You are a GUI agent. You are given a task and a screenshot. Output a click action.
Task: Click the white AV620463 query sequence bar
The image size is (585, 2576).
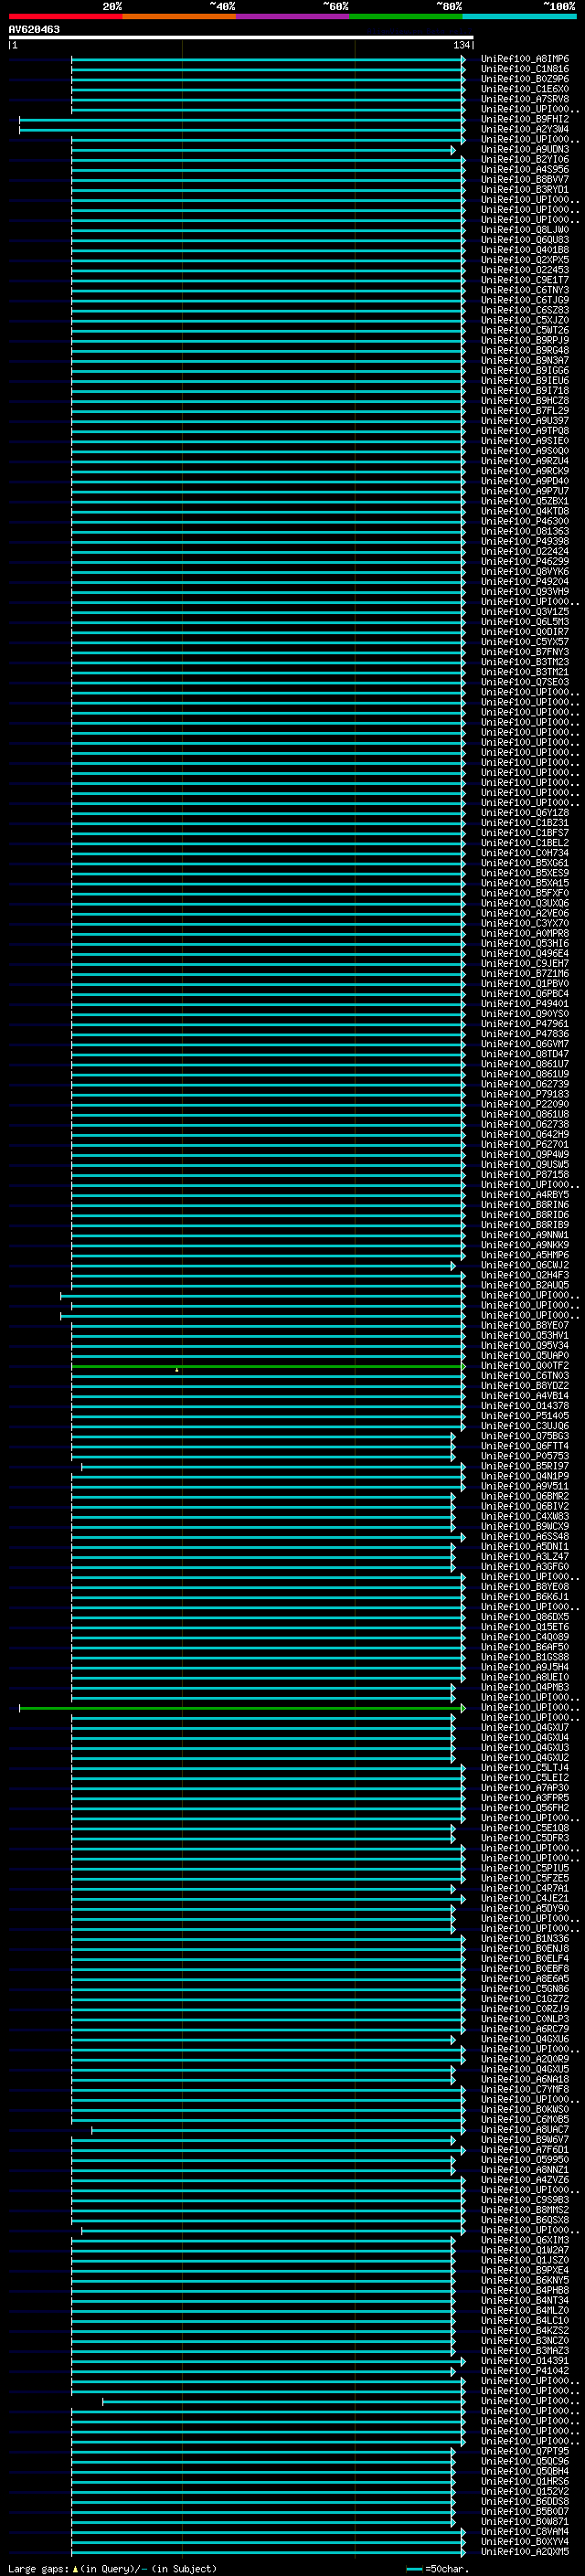pos(241,37)
